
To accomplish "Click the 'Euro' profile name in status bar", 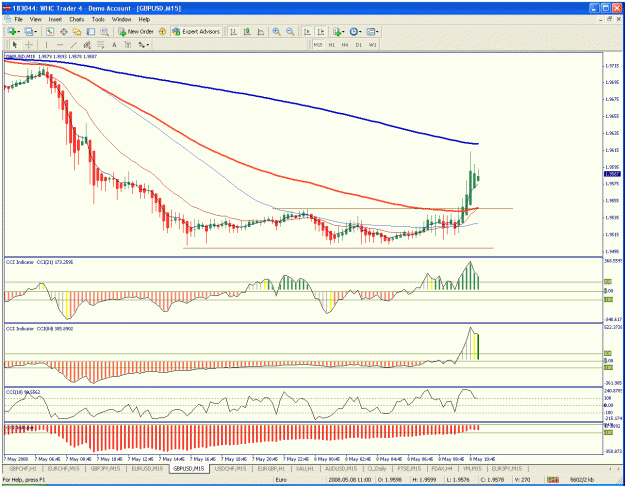I will [281, 480].
